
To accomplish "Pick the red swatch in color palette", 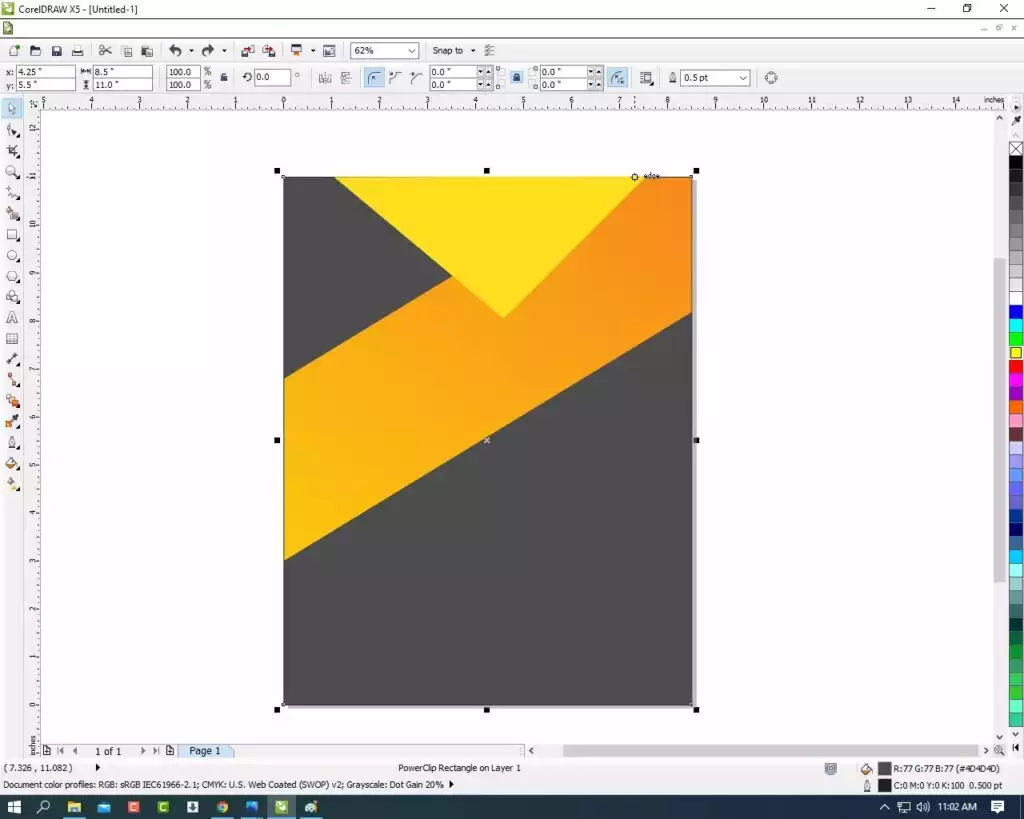I will pyautogui.click(x=1015, y=367).
